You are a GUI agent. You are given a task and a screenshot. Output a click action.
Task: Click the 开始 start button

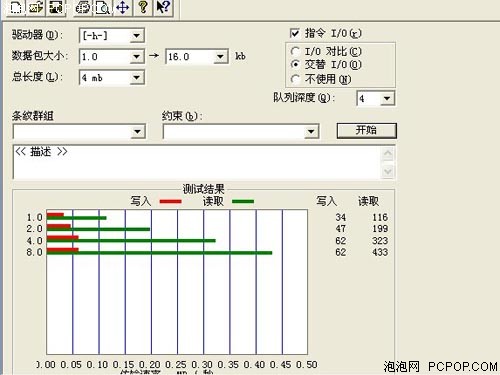(x=366, y=130)
